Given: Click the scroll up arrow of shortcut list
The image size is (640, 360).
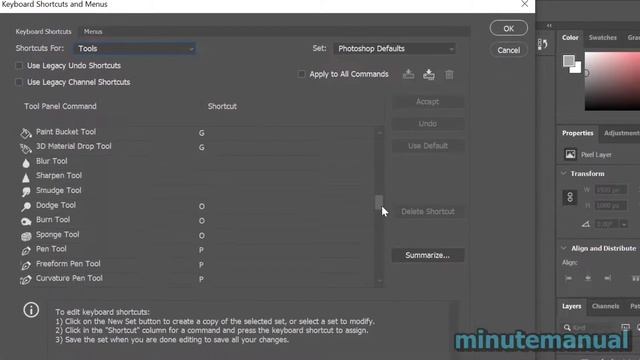Looking at the screenshot, I should pos(379,133).
